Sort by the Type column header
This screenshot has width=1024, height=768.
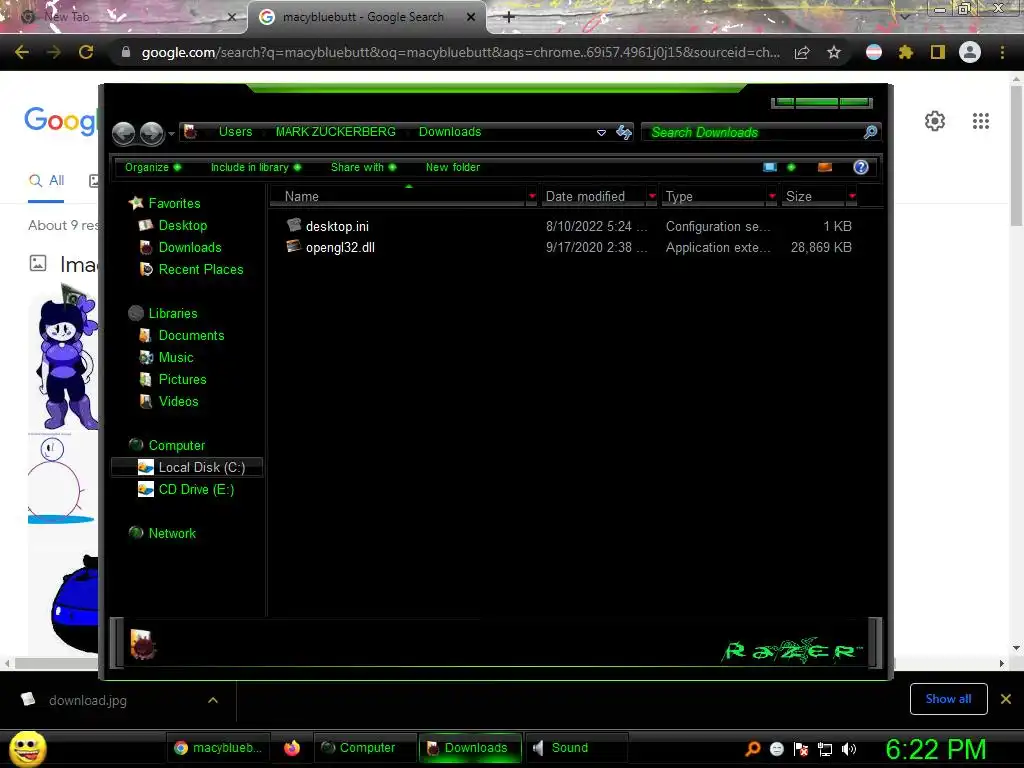pyautogui.click(x=714, y=197)
